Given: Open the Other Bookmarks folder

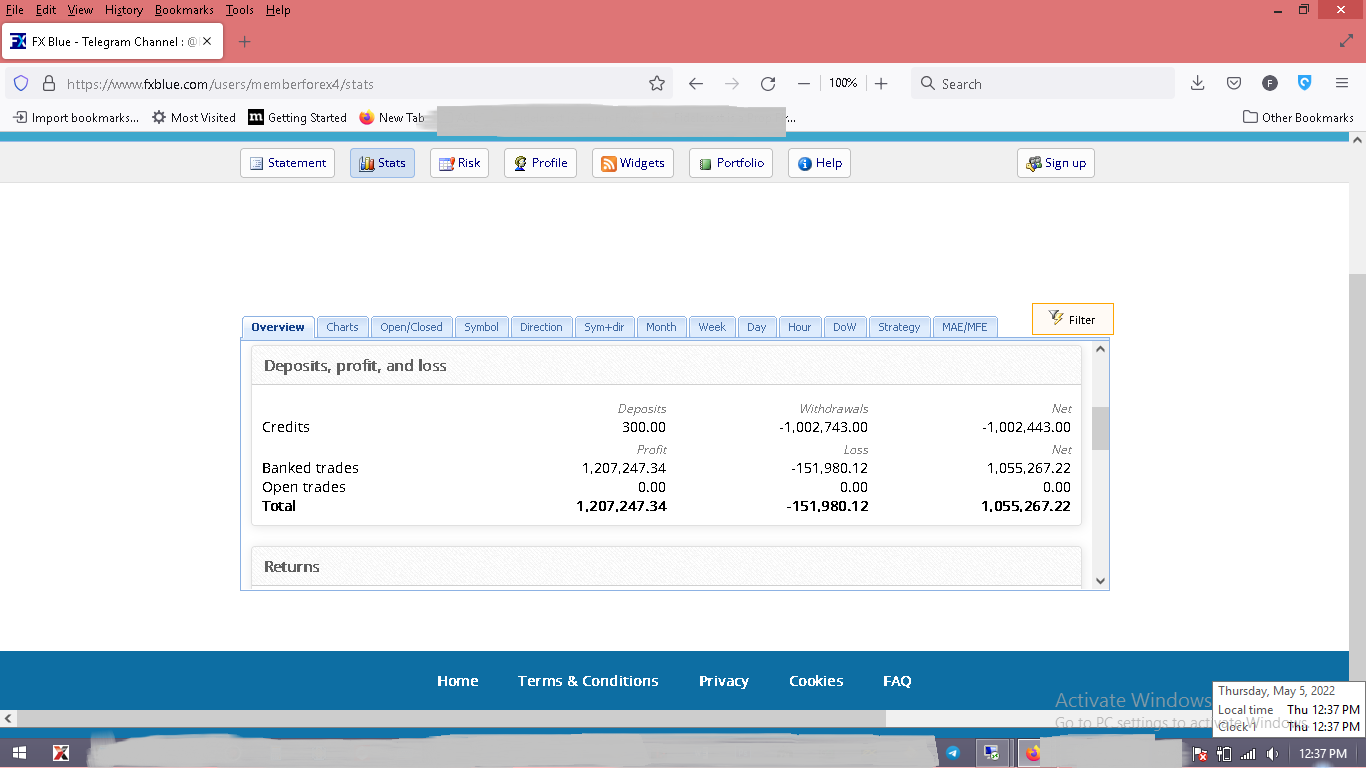Looking at the screenshot, I should click(x=1298, y=117).
